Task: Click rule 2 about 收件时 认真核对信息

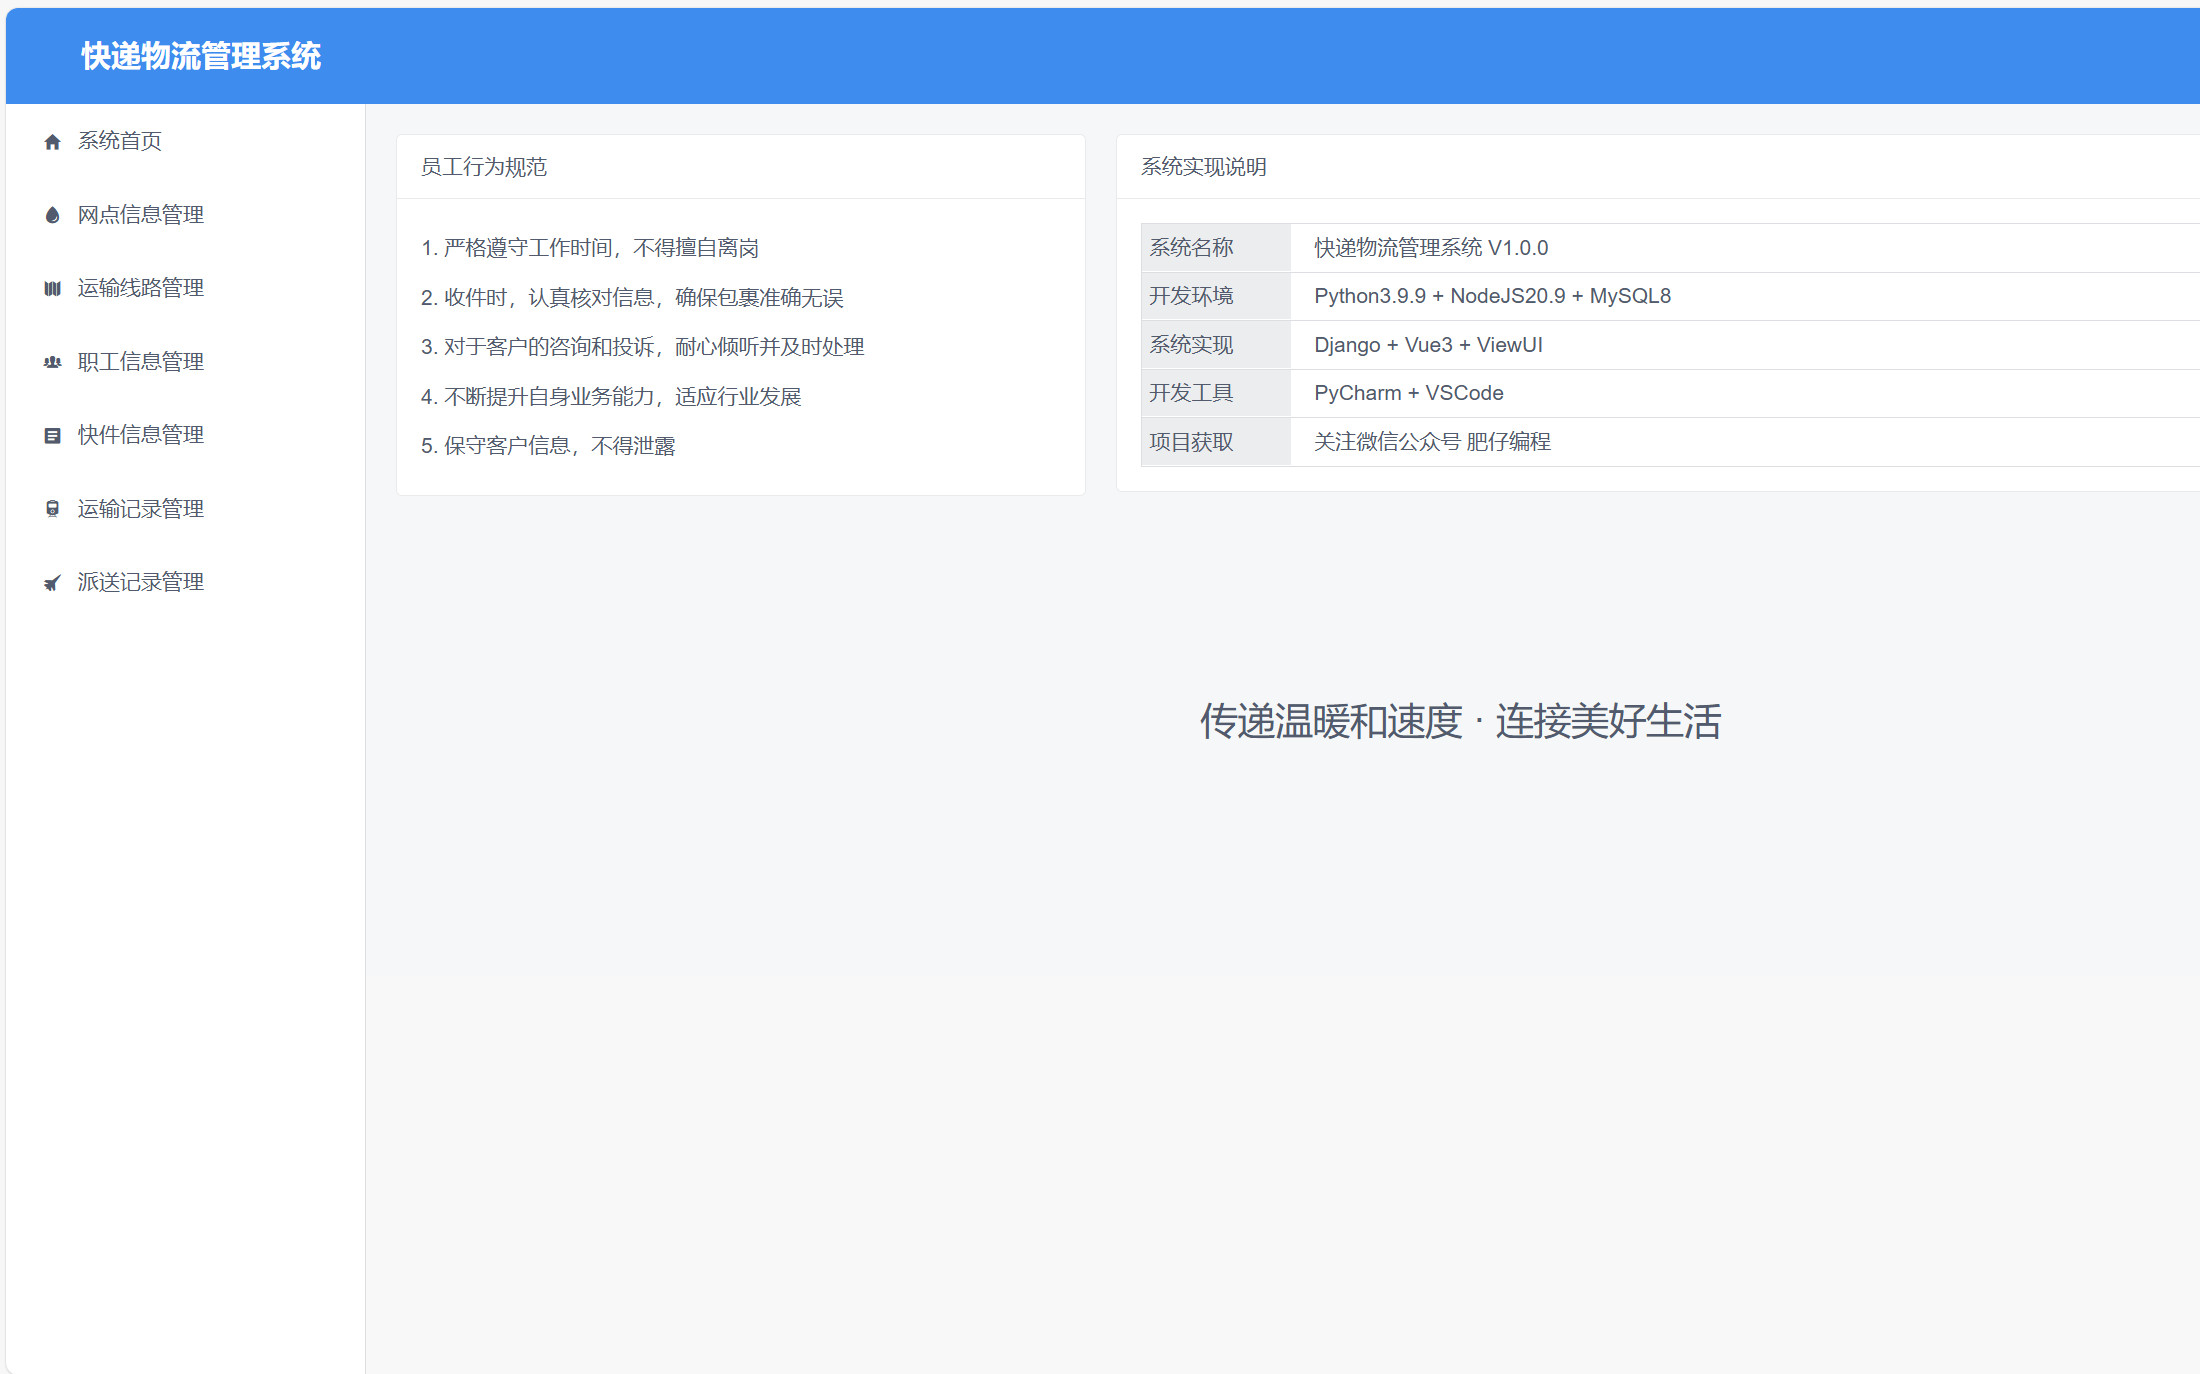Action: point(632,298)
